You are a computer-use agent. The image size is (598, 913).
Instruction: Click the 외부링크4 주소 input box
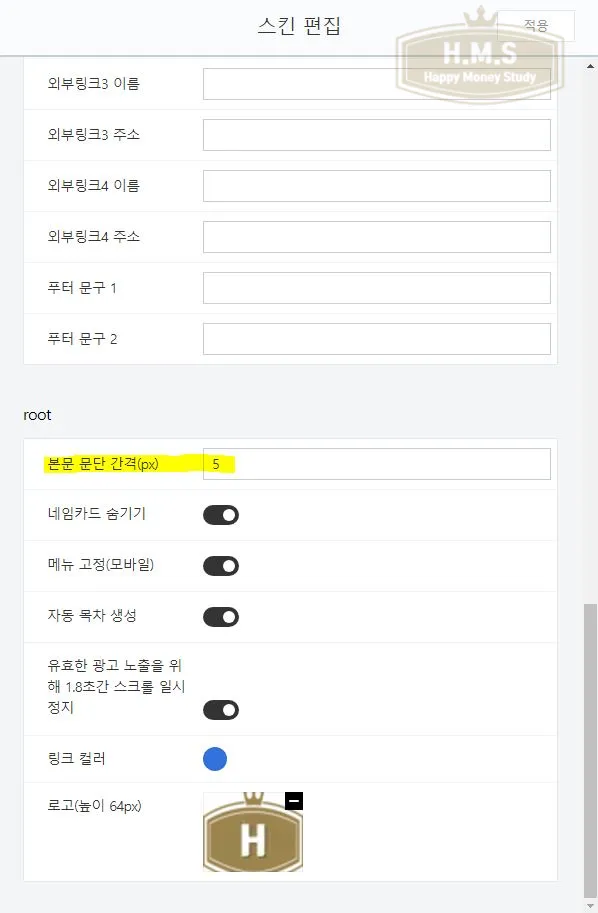[x=377, y=236]
